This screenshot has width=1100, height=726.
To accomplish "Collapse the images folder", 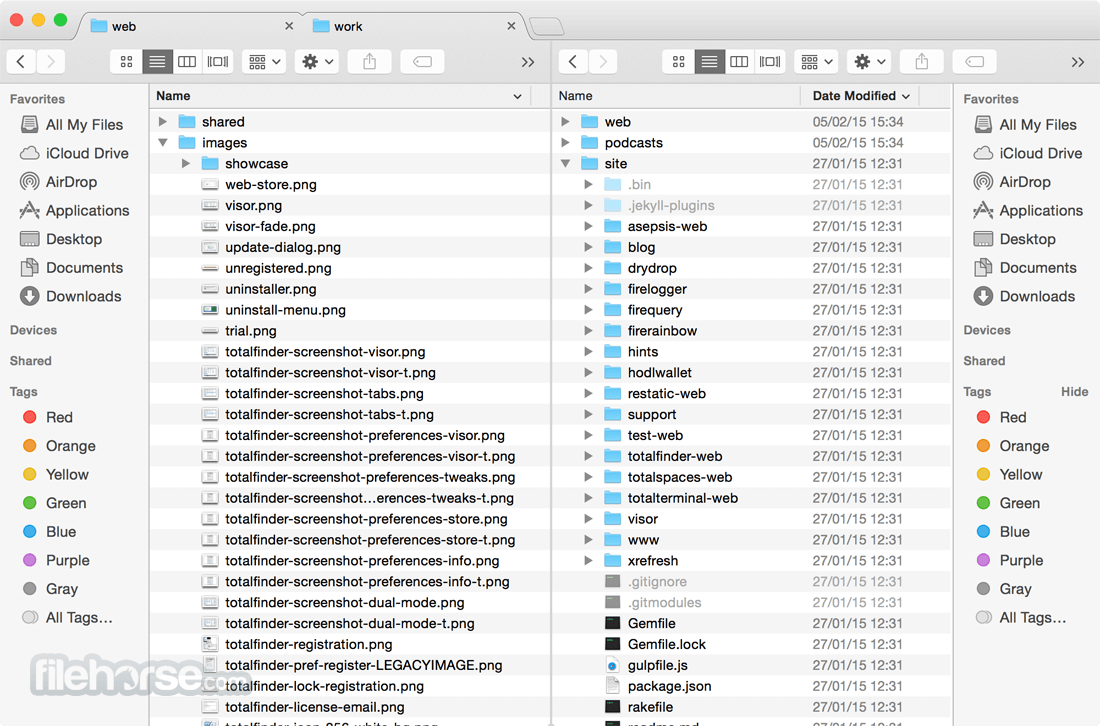I will pos(163,142).
